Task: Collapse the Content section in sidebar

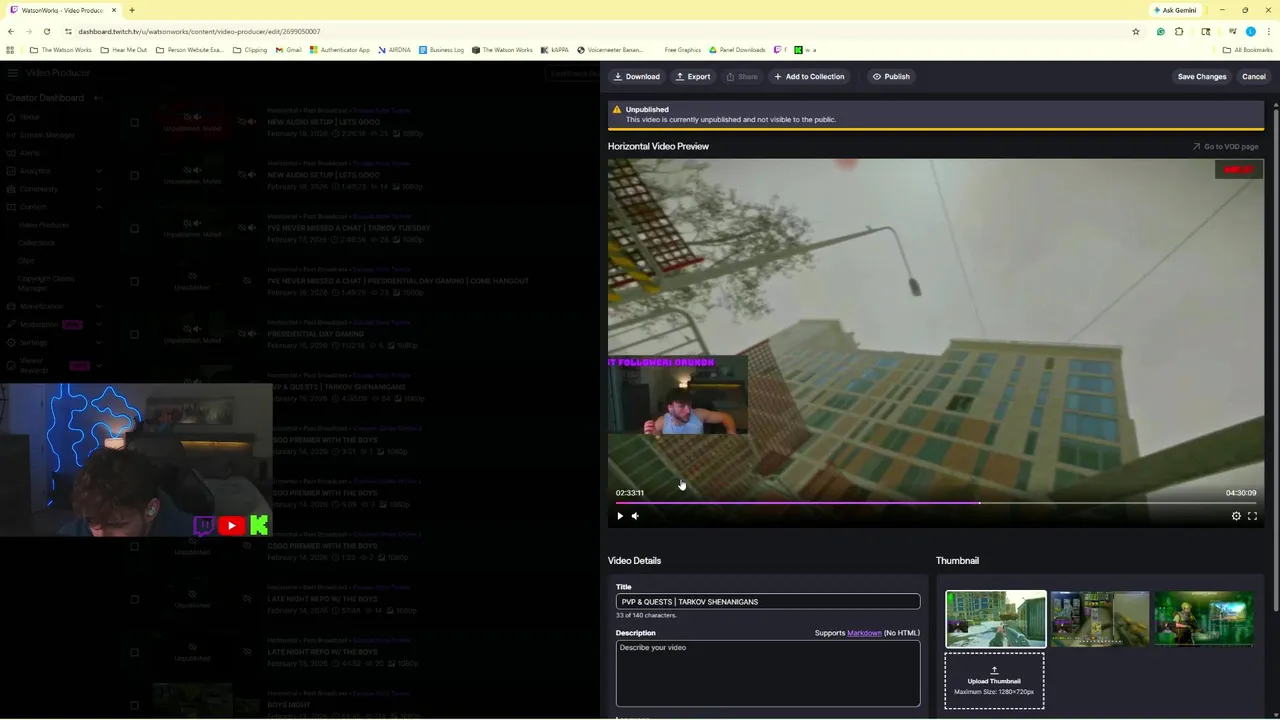Action: [x=99, y=207]
